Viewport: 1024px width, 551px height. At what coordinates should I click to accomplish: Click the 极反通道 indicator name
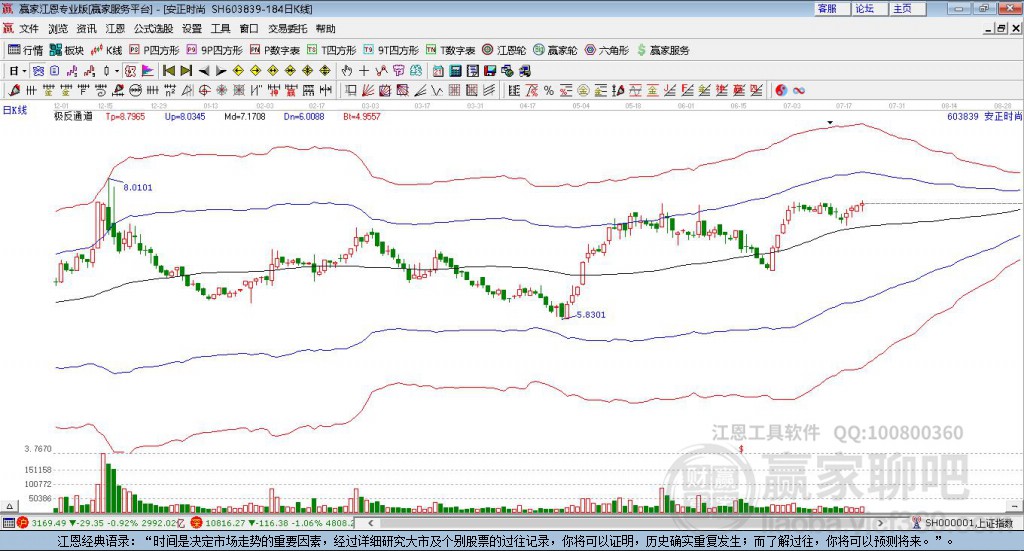(73, 116)
